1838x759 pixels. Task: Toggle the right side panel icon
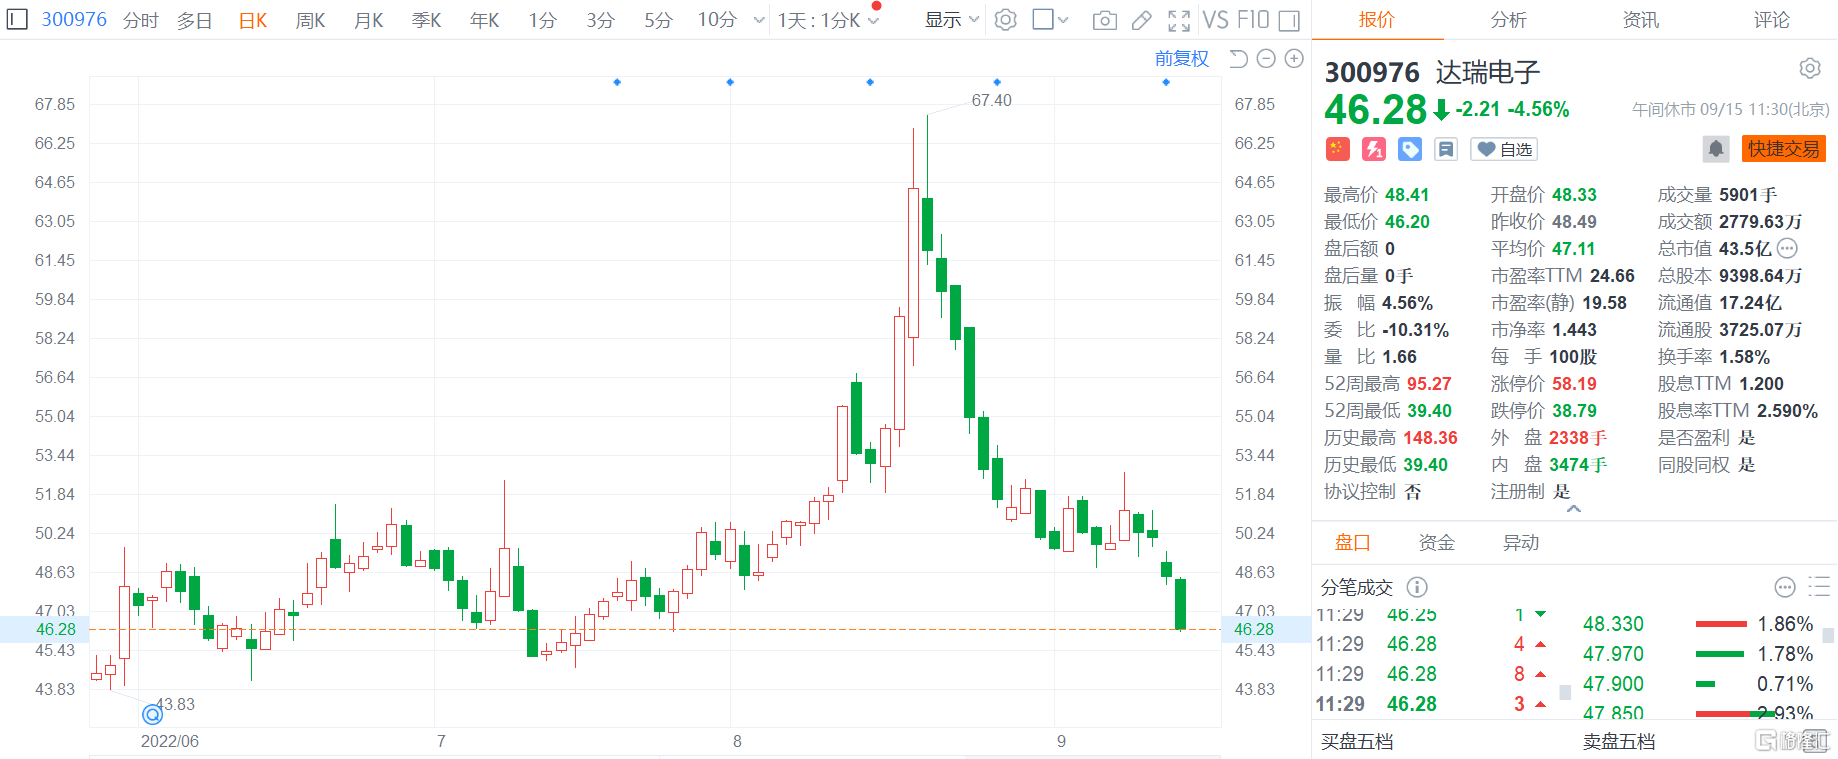[x=1289, y=20]
